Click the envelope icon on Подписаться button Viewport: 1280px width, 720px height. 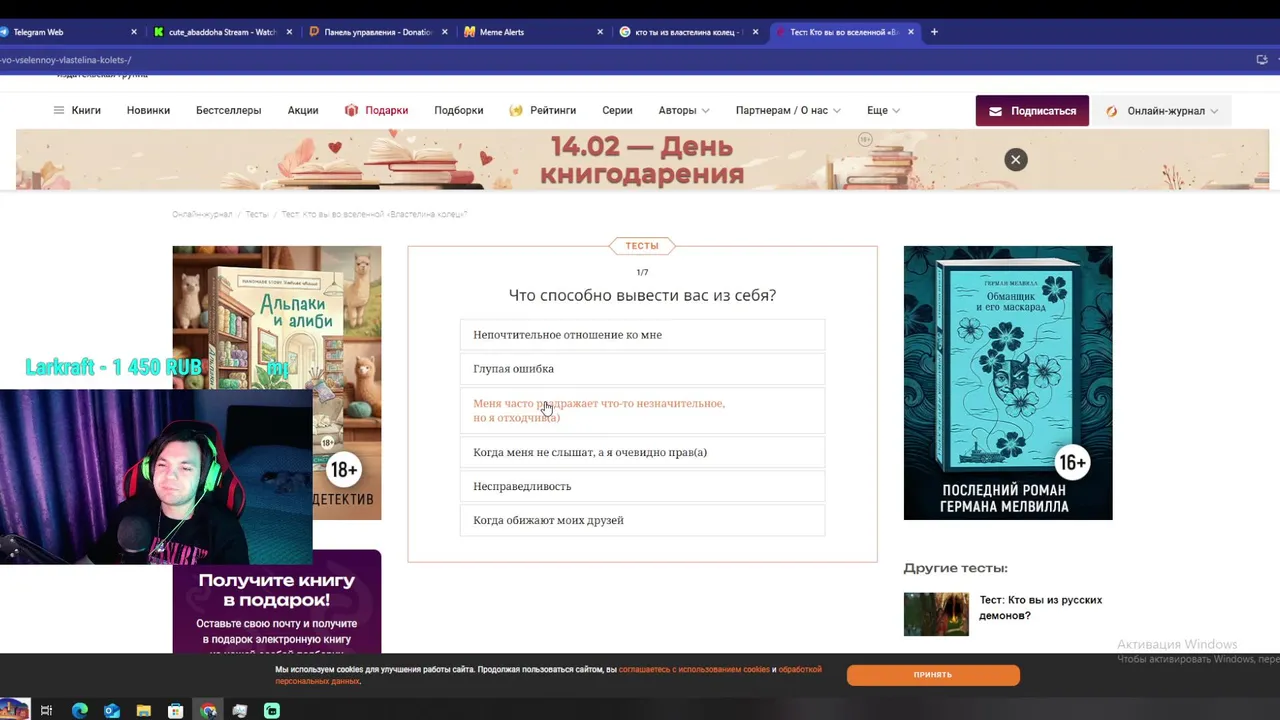point(995,111)
